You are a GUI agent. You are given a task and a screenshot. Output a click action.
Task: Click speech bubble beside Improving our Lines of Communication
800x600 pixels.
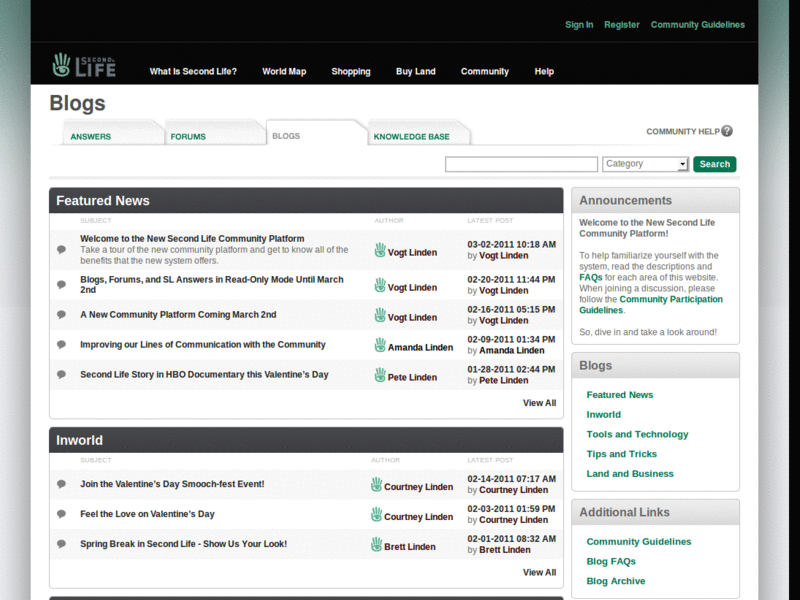point(61,345)
